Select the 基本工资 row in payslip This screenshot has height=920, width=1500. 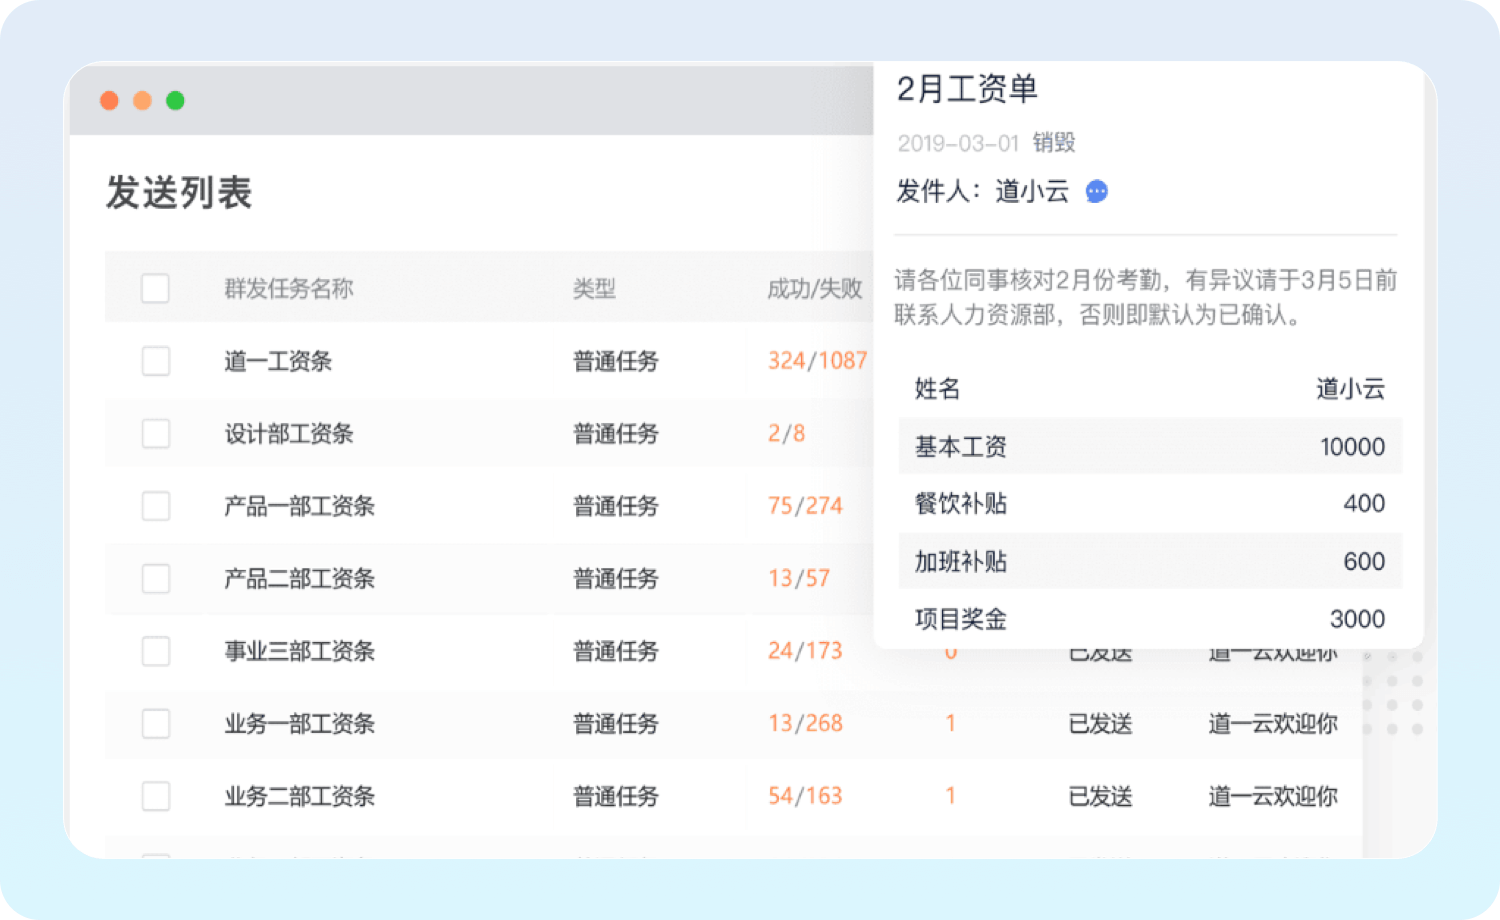[1149, 446]
